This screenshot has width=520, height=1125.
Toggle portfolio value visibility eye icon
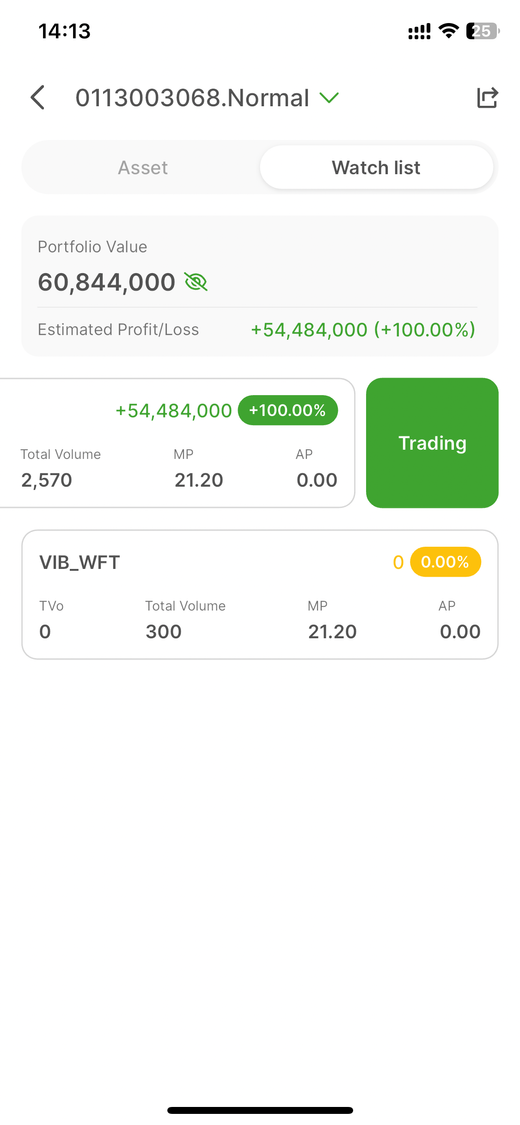pos(196,282)
